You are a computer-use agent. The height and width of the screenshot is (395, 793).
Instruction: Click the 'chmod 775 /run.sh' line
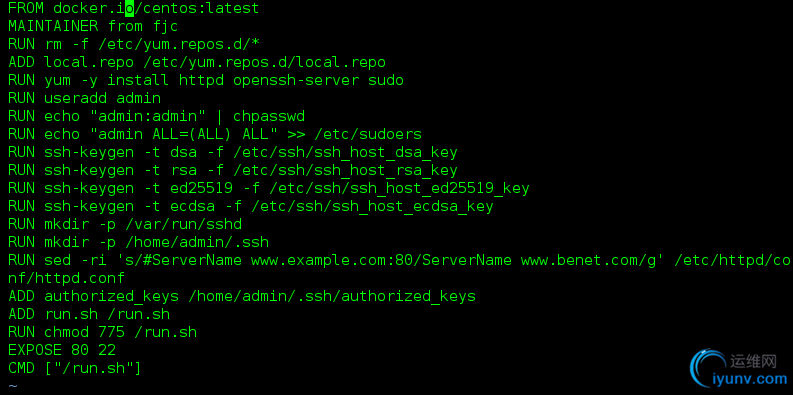tap(103, 332)
